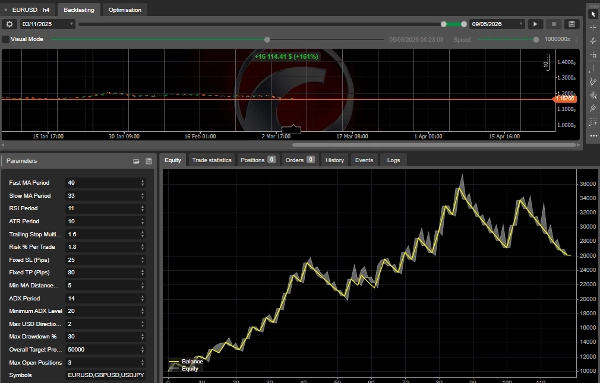Click the Max Open Positions value field
This screenshot has height=383, width=600.
tap(105, 363)
